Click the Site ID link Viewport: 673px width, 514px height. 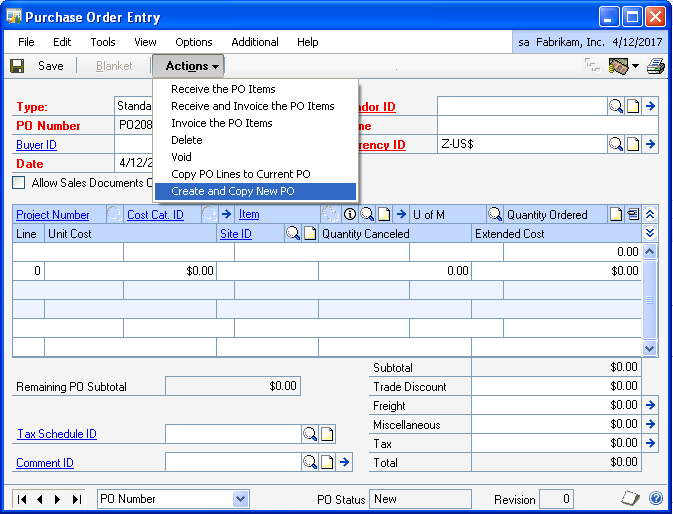click(x=236, y=234)
